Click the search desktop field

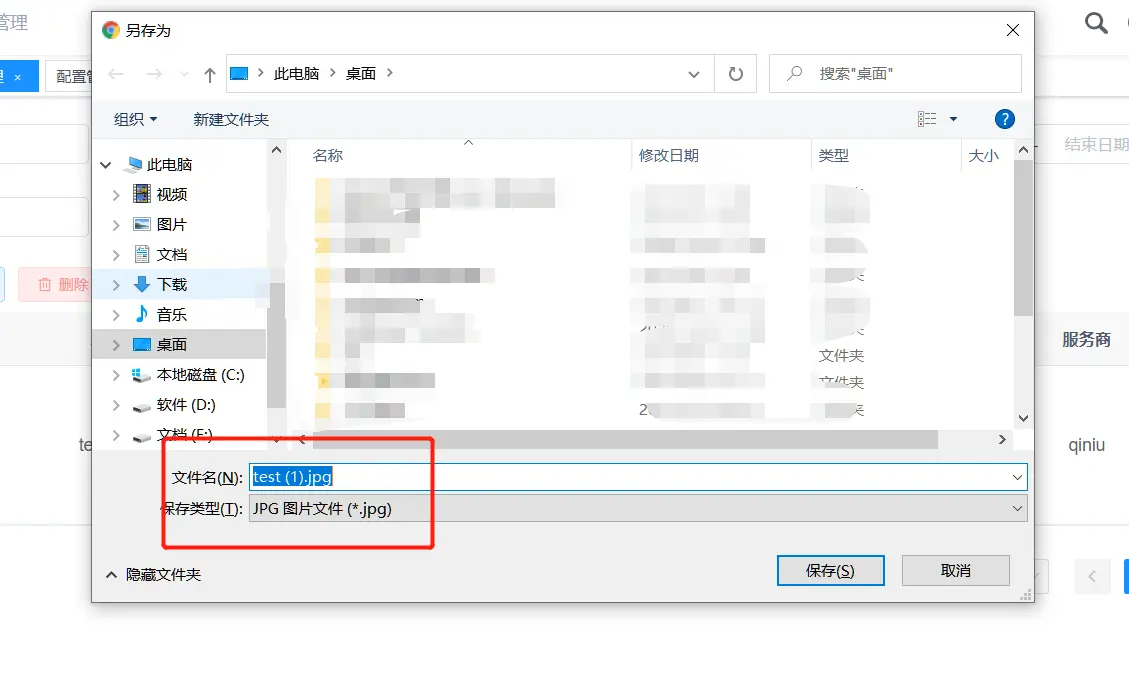pos(895,73)
